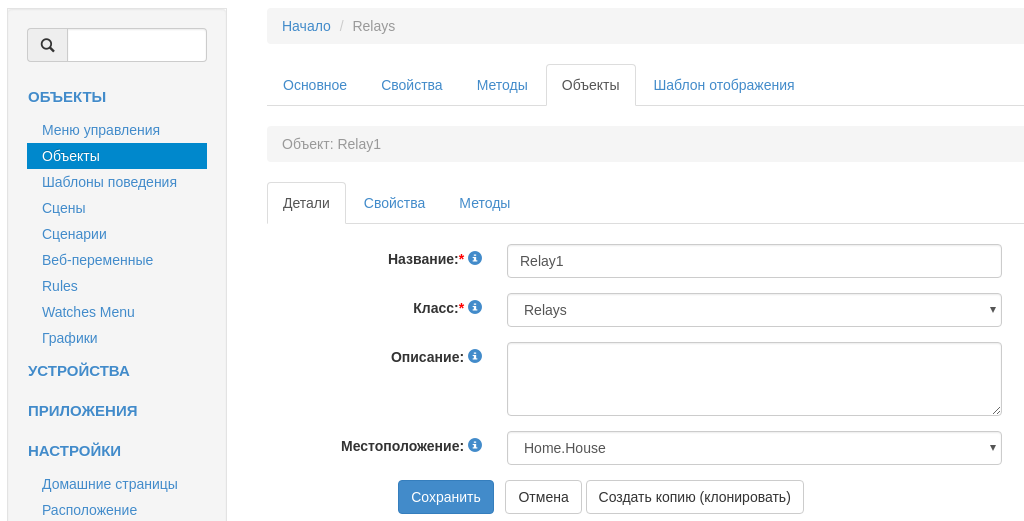Click inside the Описание text area
The image size is (1024, 521).
(x=753, y=379)
